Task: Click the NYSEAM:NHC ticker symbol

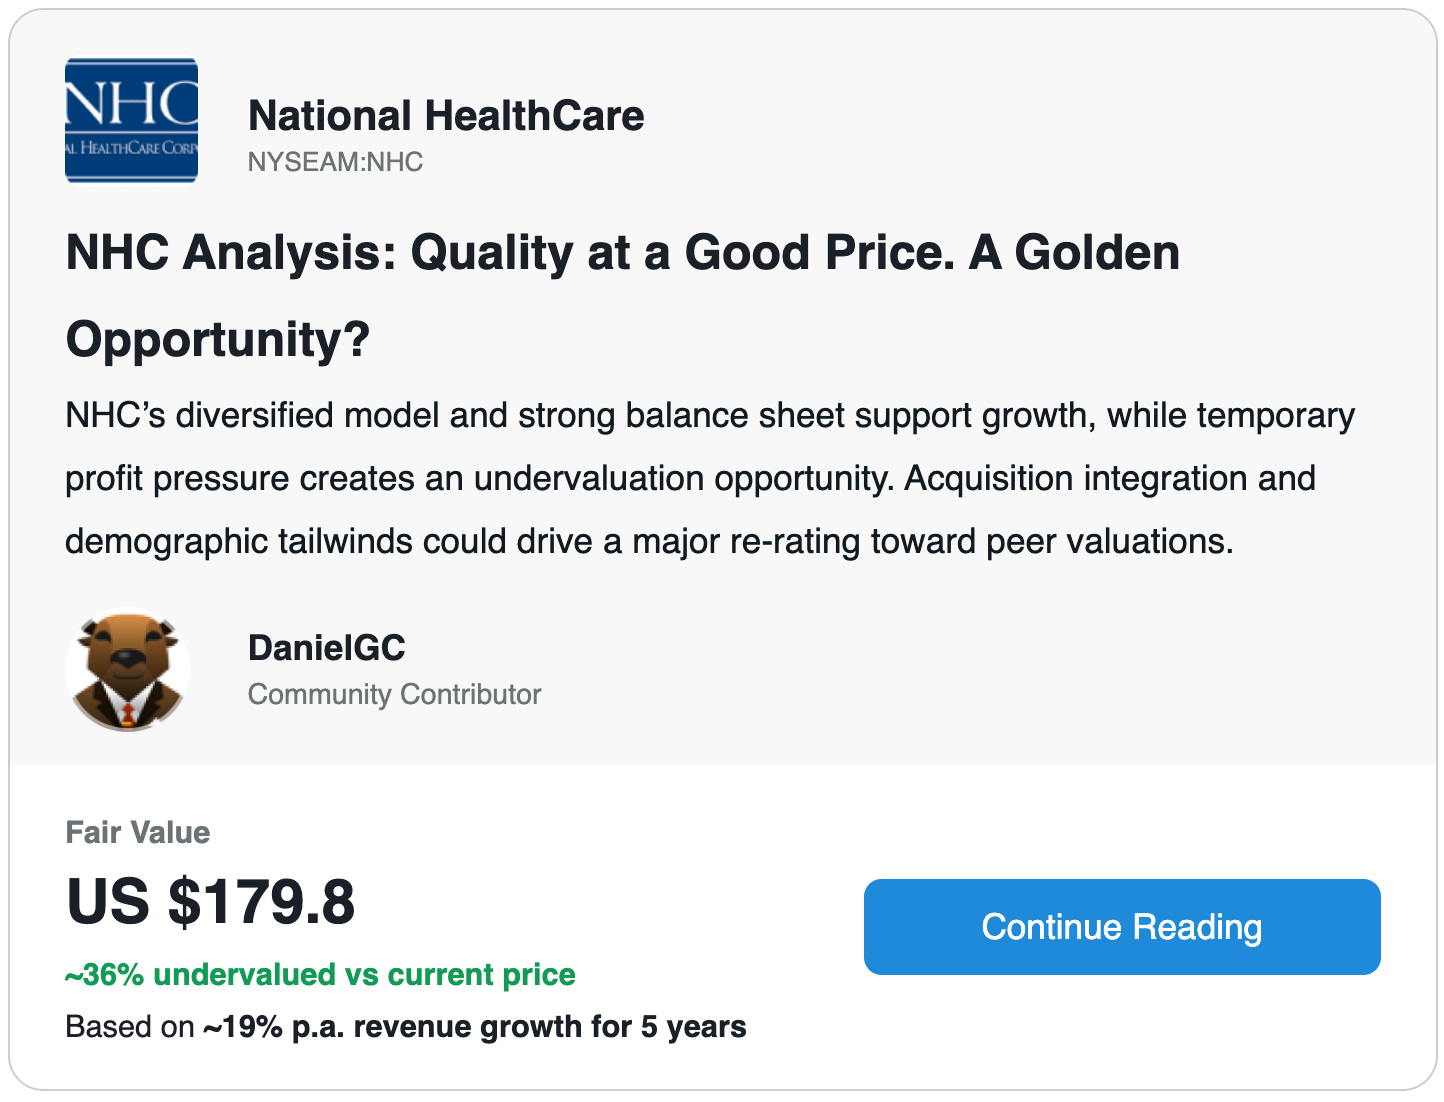Action: tap(335, 162)
